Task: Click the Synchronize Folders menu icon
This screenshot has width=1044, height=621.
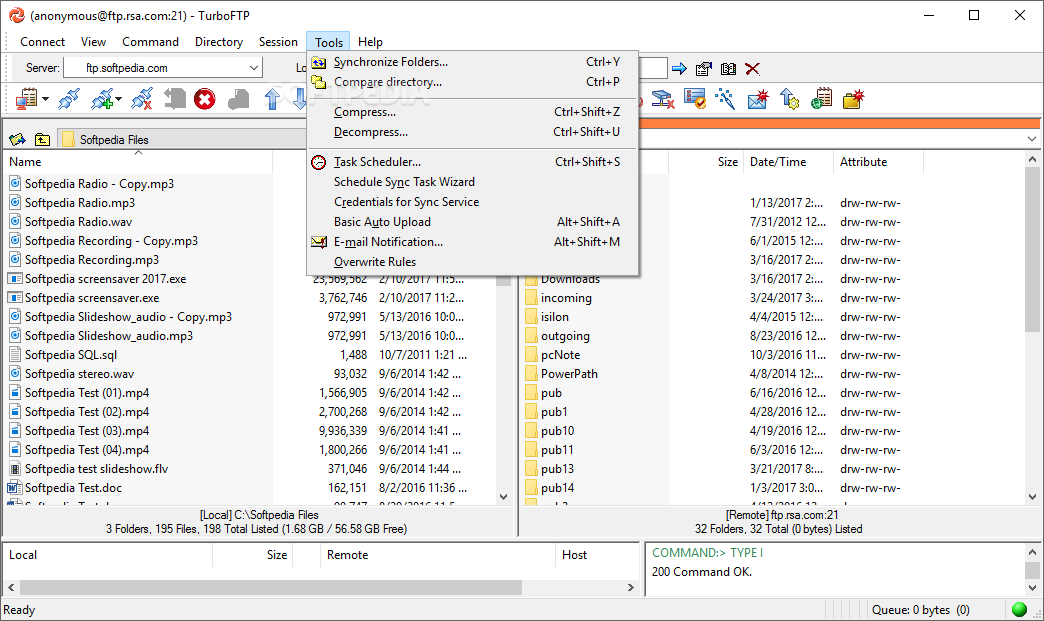Action: coord(319,62)
